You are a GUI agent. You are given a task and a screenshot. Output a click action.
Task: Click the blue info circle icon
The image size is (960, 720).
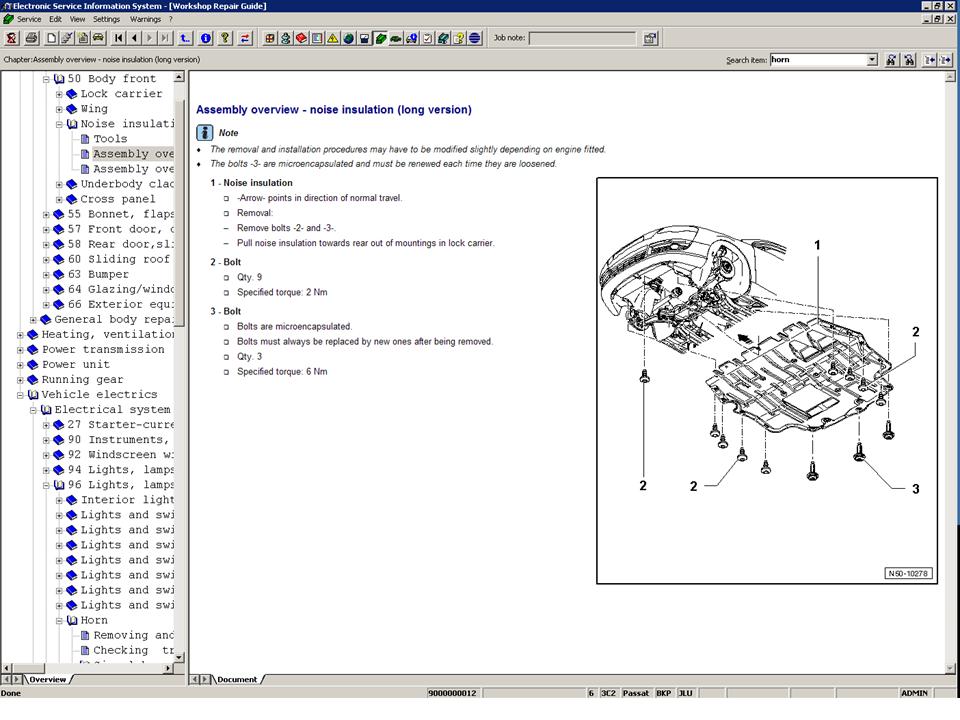click(206, 38)
